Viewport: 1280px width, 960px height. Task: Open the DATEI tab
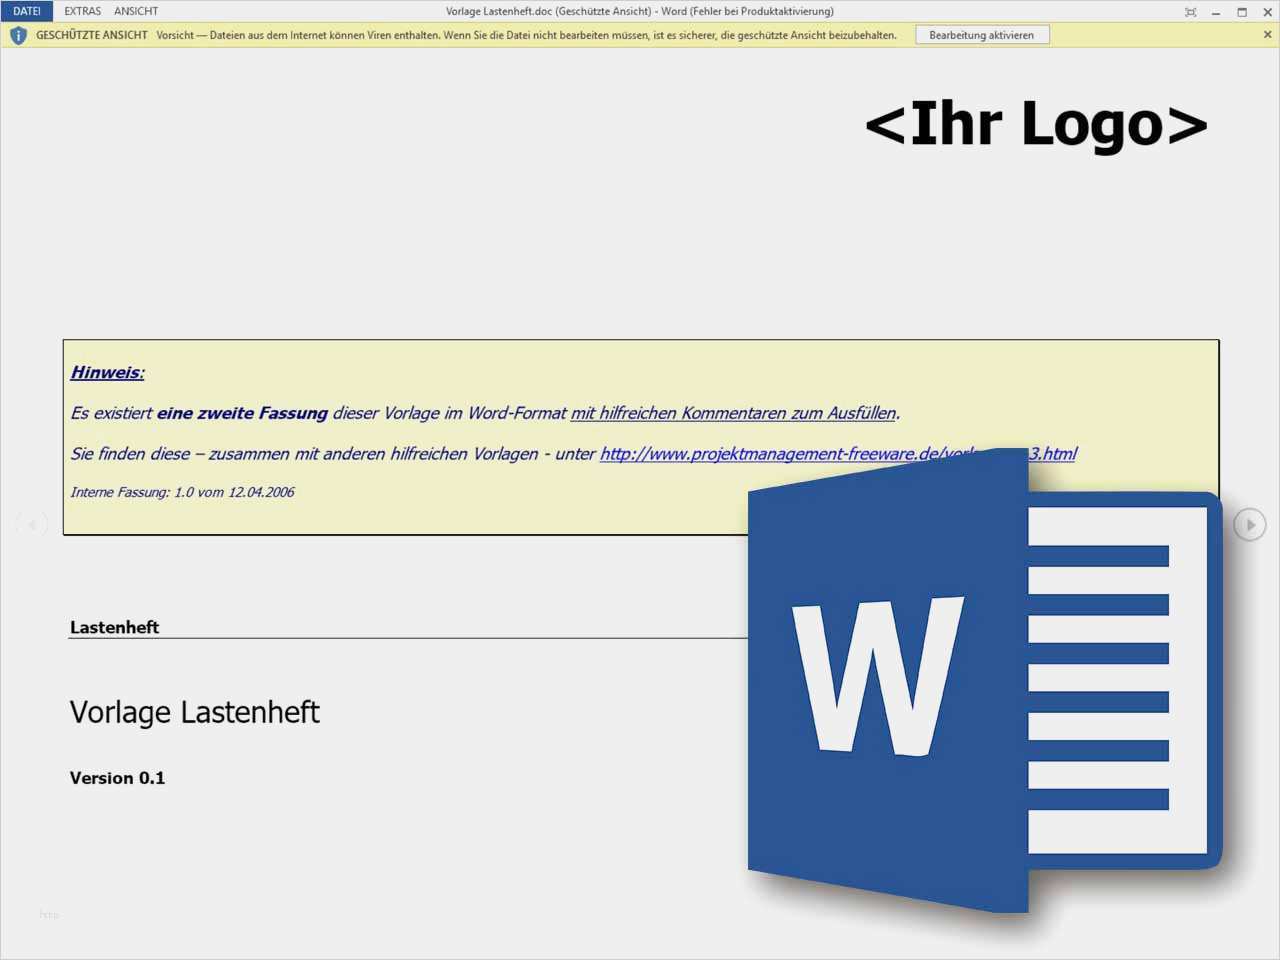tap(27, 11)
